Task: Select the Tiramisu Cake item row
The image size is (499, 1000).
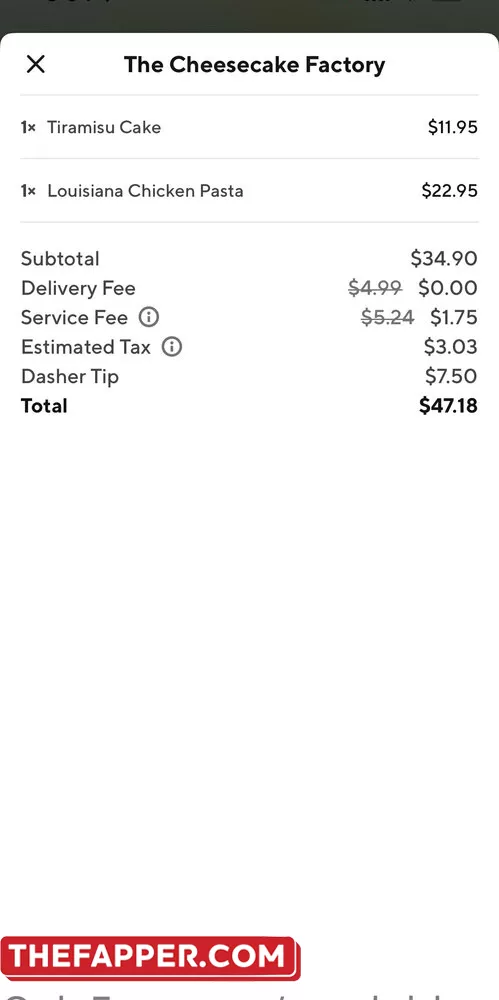Action: 250,127
